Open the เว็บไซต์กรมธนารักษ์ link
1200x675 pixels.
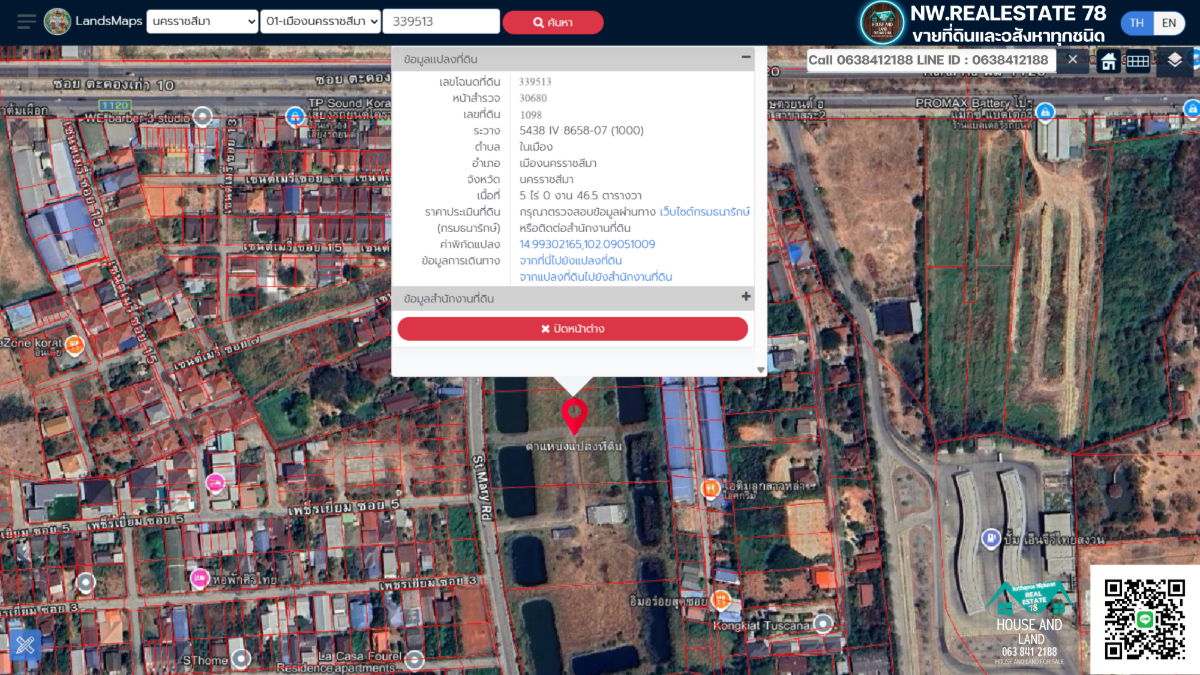(x=704, y=212)
